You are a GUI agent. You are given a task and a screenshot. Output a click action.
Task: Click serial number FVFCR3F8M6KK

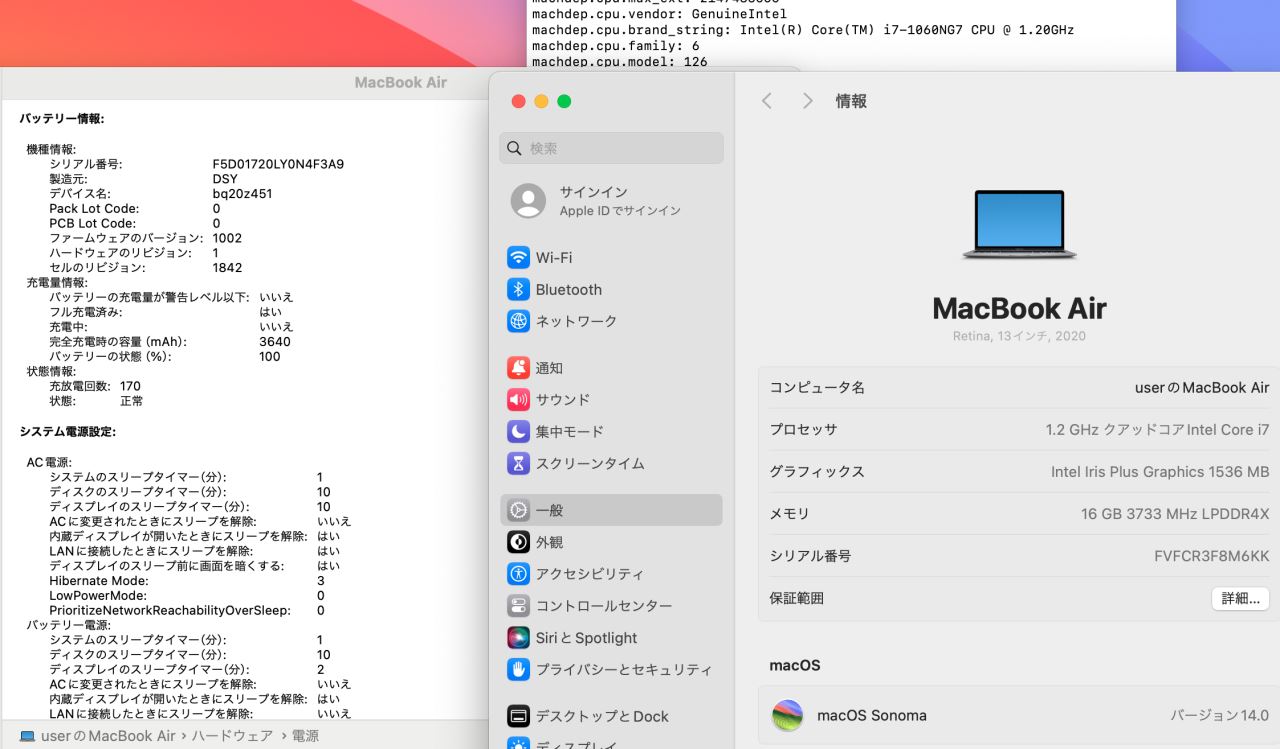(1212, 556)
